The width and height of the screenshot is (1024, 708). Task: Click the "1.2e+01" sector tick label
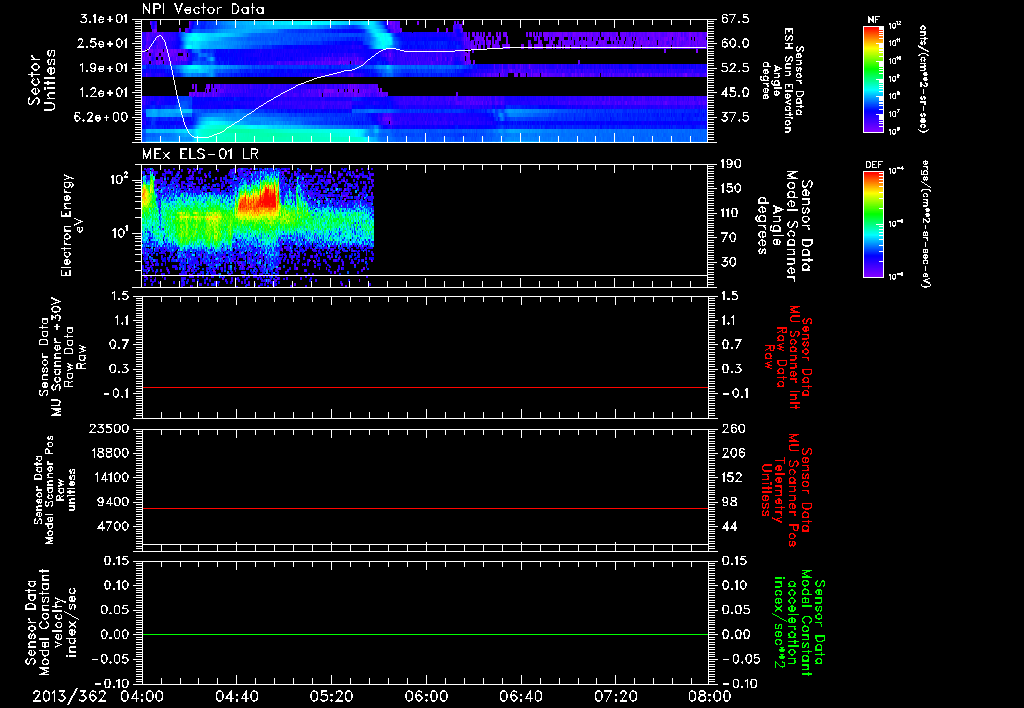click(x=103, y=93)
